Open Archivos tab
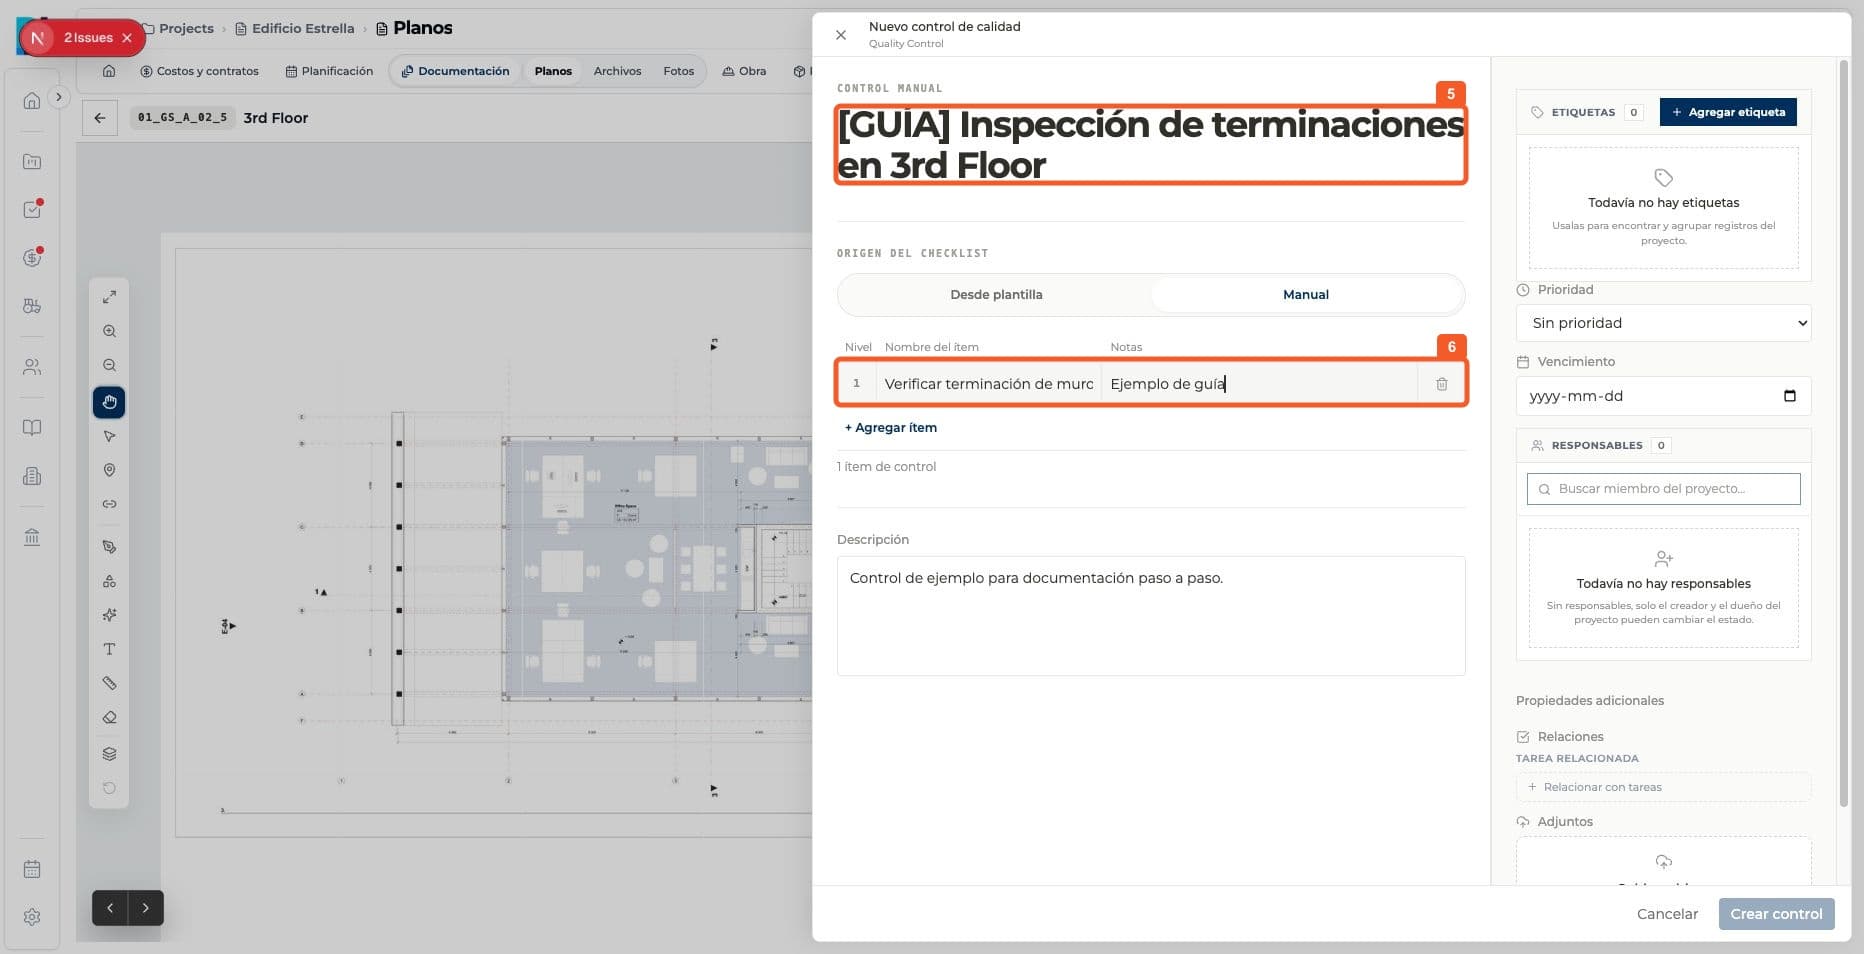The image size is (1864, 954). pyautogui.click(x=617, y=71)
